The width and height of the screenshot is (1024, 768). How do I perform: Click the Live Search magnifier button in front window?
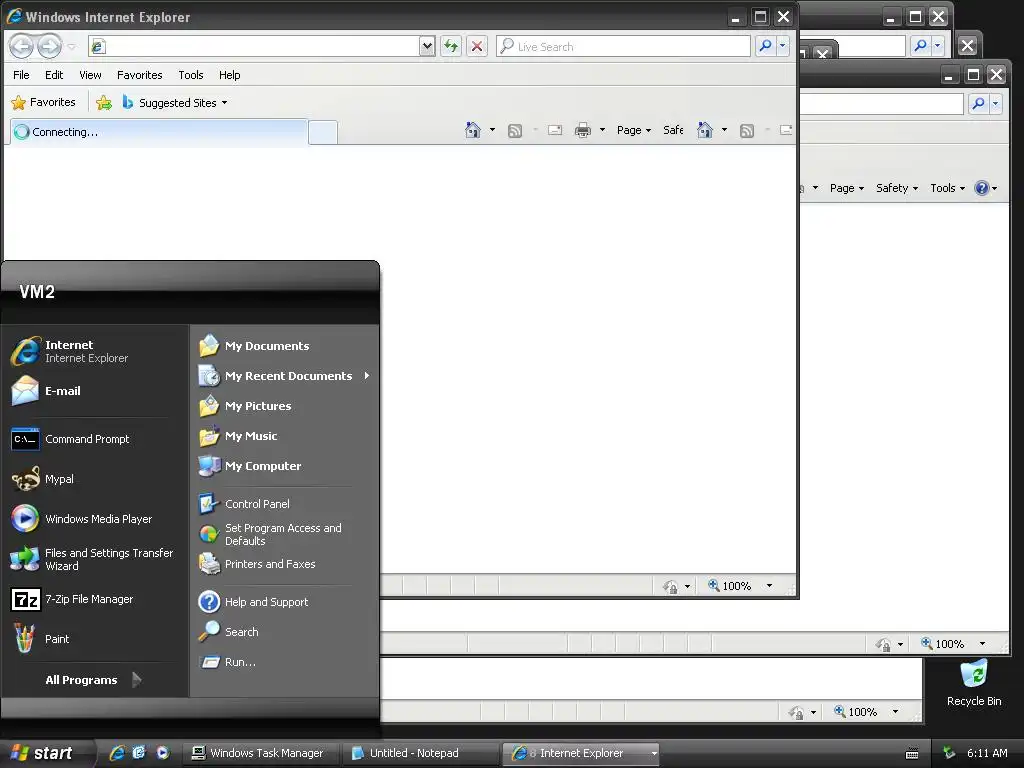[x=765, y=46]
